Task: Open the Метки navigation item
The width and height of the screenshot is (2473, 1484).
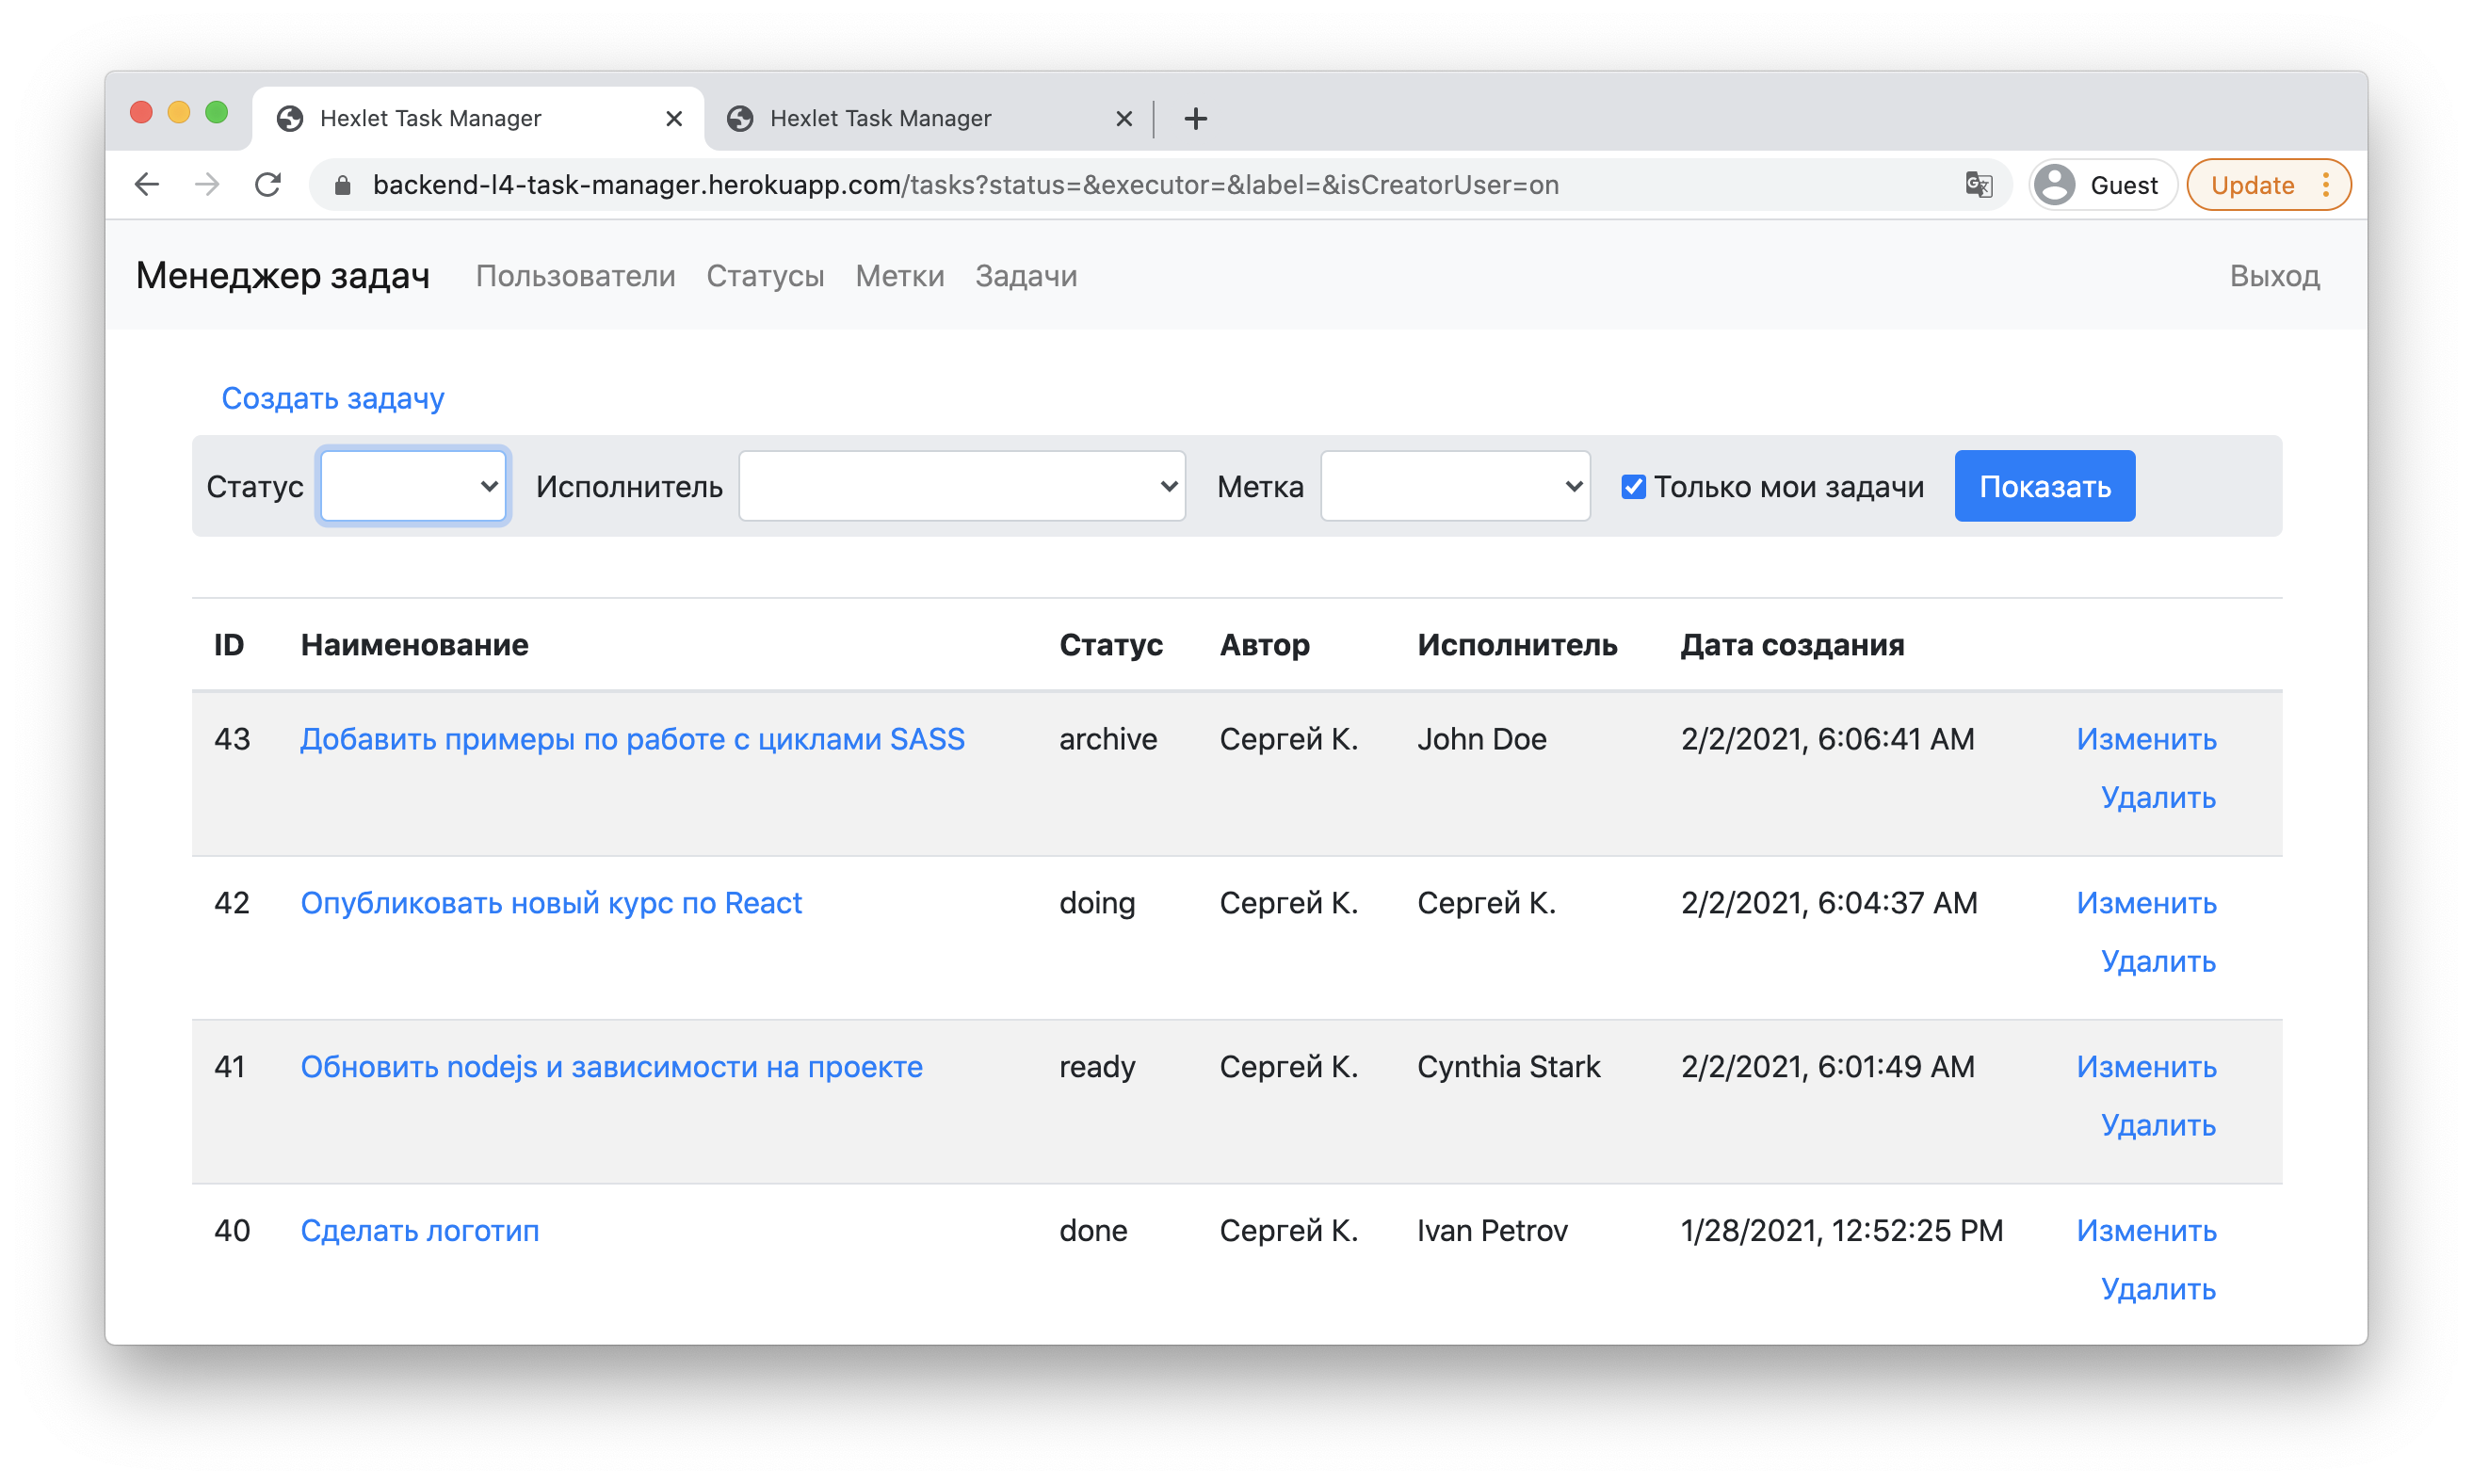Action: pos(899,276)
